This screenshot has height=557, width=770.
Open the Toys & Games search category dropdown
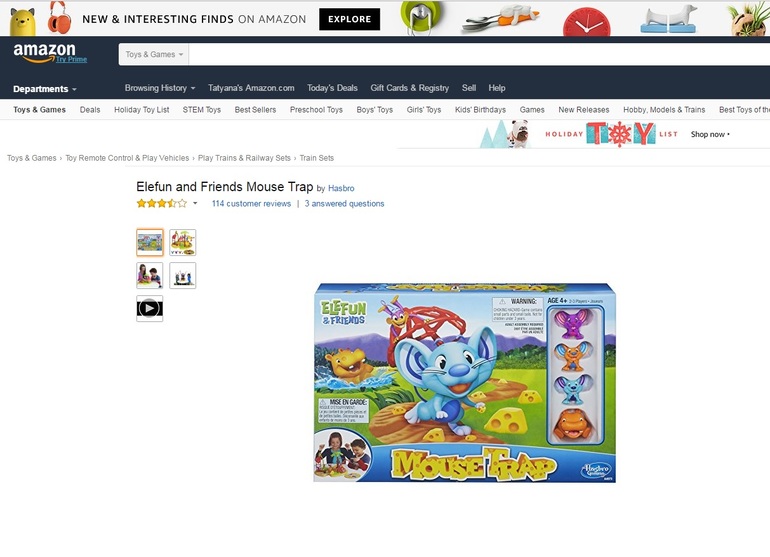click(154, 55)
